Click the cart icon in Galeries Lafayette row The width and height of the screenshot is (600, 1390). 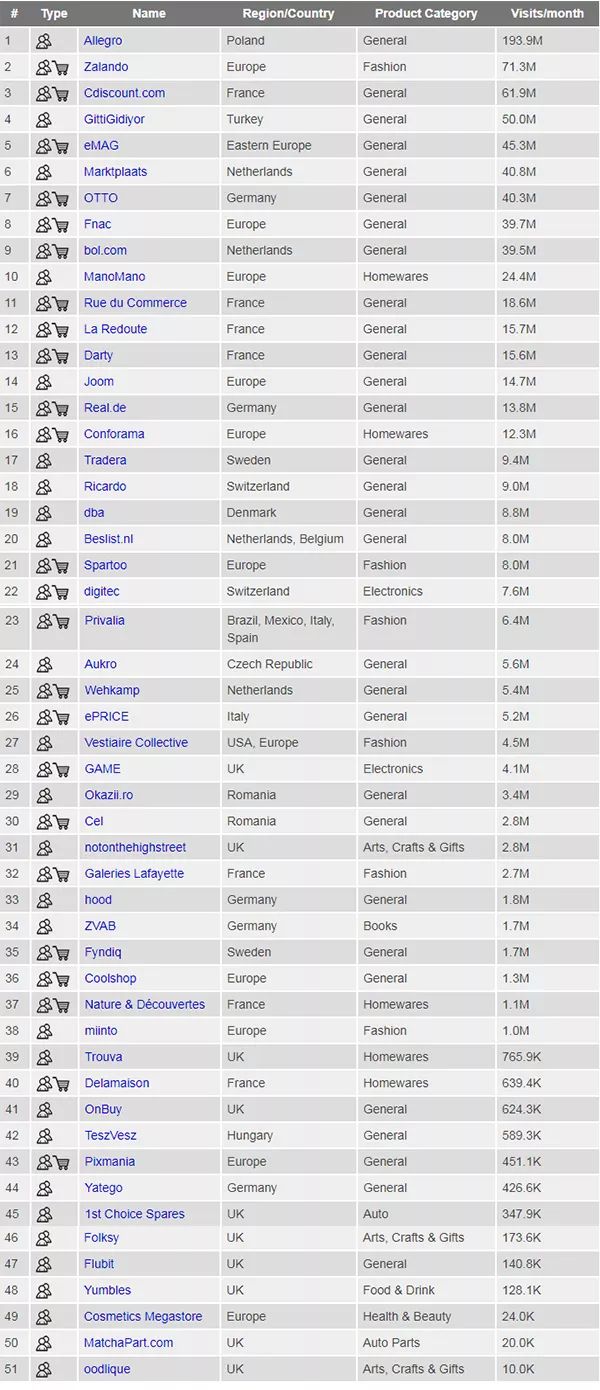pos(61,874)
